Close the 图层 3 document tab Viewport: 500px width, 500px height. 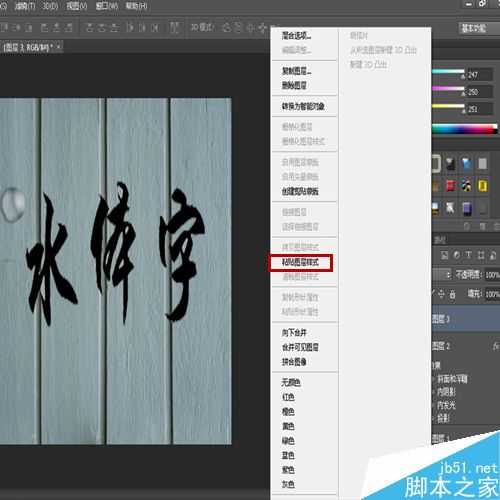[58, 47]
